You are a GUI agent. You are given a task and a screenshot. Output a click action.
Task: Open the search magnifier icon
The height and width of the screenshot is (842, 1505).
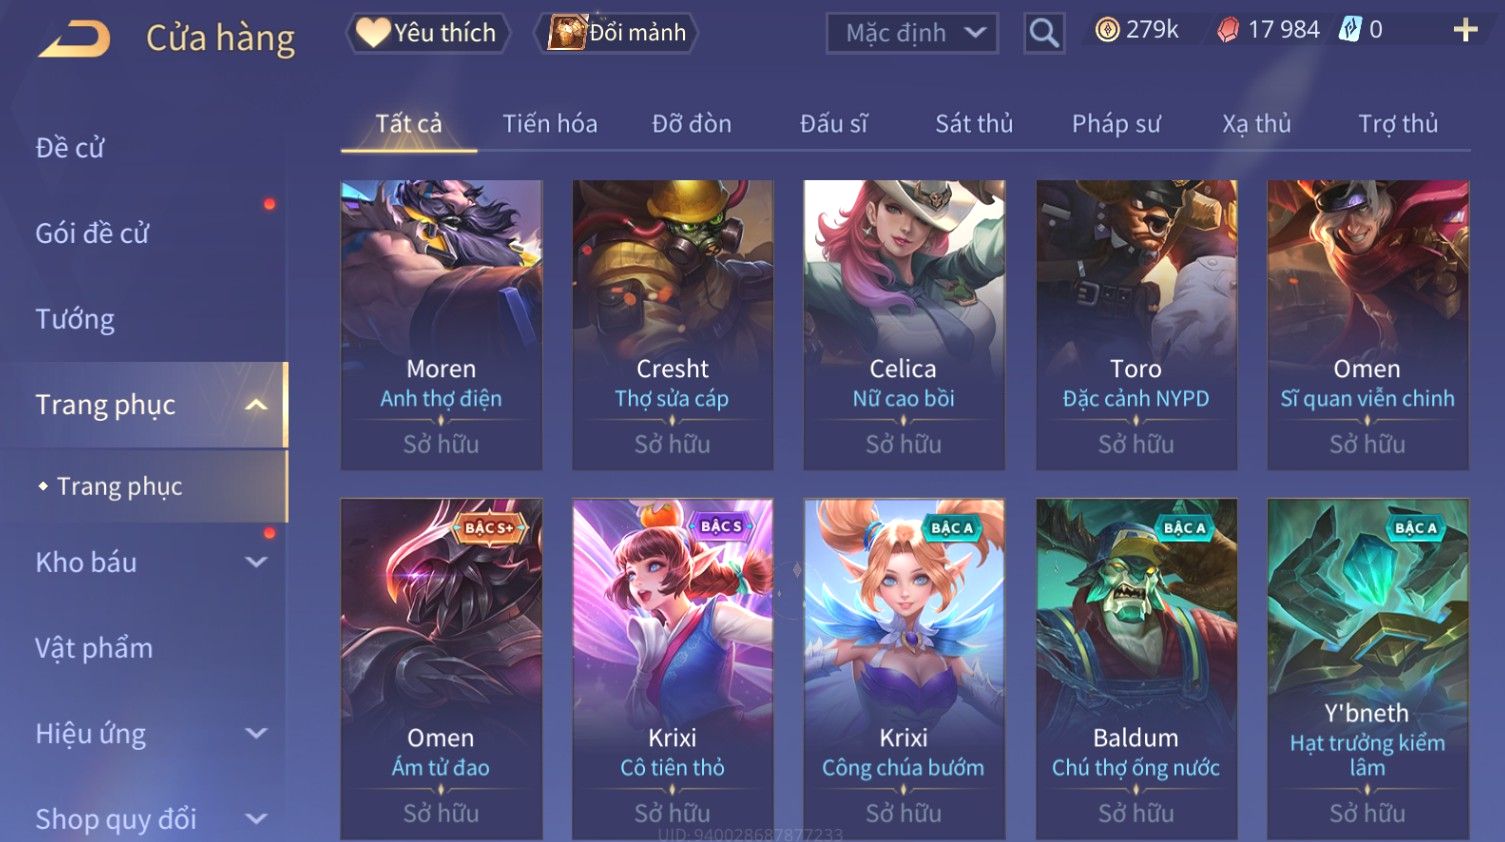[x=1044, y=33]
